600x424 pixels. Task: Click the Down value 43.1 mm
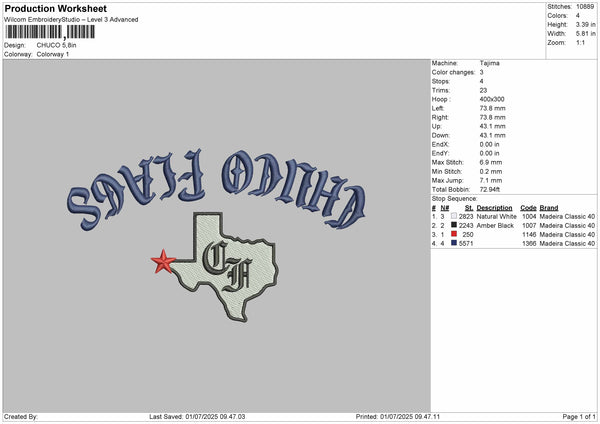pyautogui.click(x=492, y=135)
